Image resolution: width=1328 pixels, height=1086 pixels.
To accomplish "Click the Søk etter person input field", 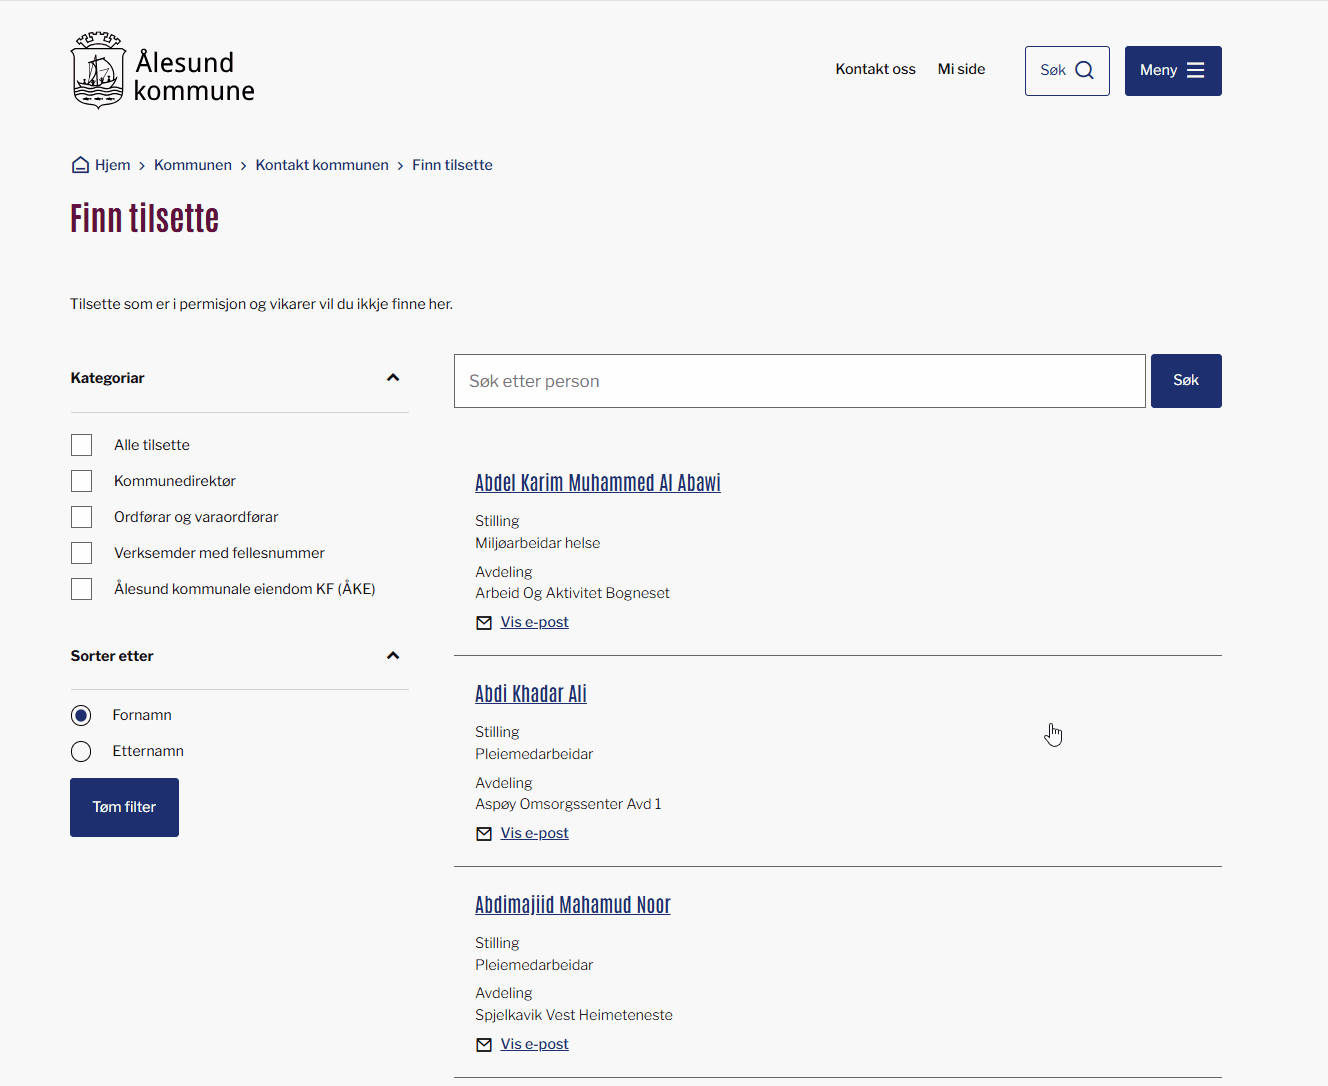I will (799, 381).
